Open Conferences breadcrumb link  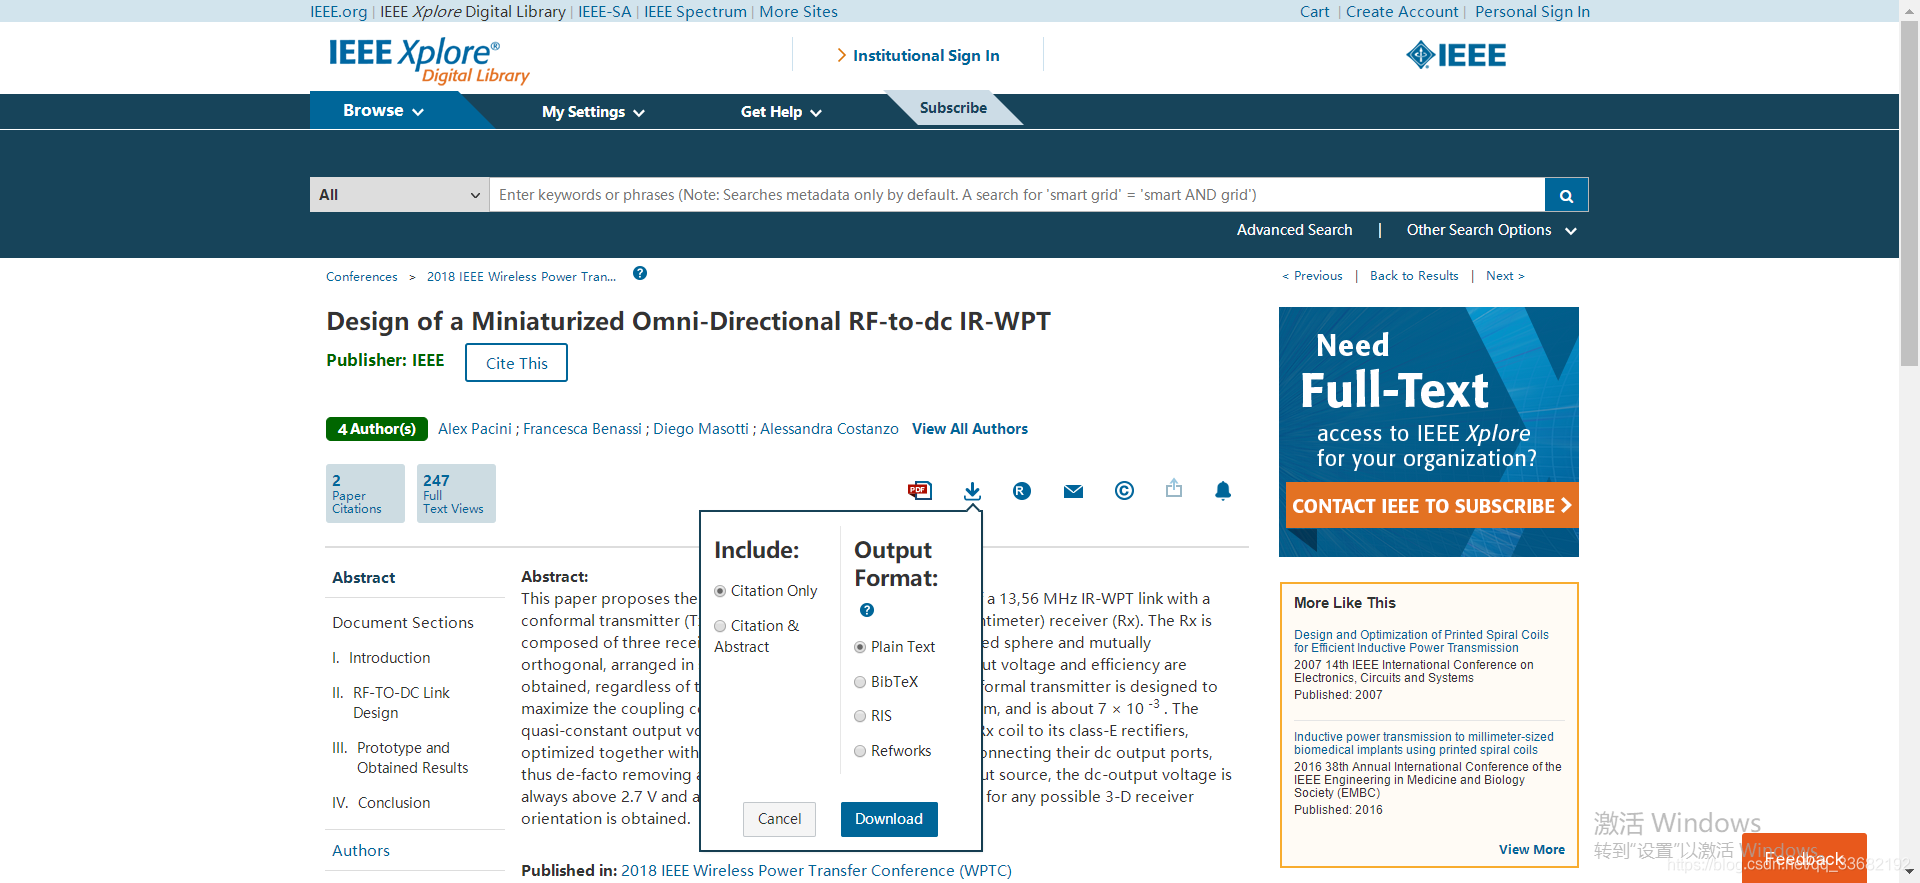coord(362,277)
